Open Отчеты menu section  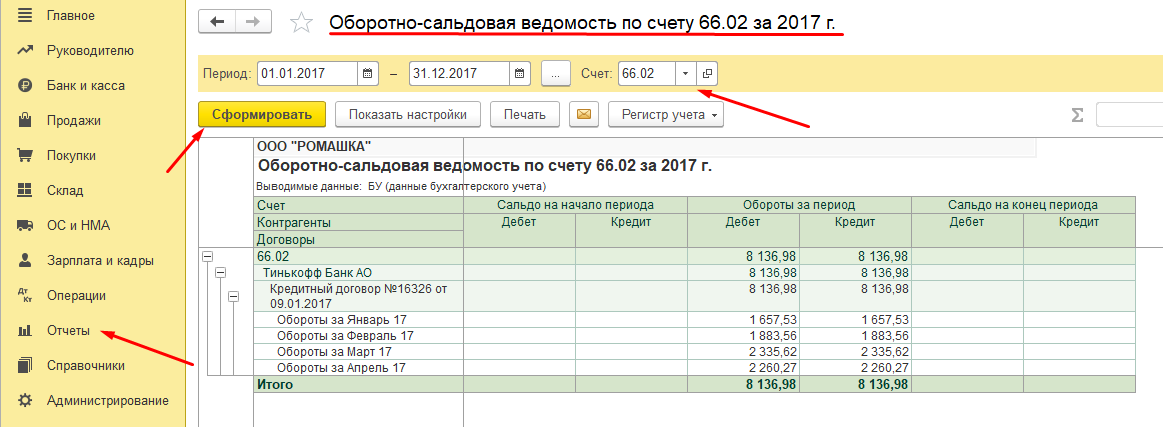68,331
